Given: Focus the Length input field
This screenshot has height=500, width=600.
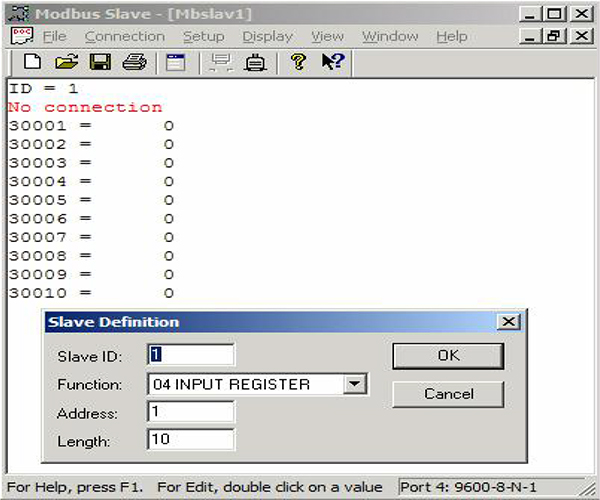Looking at the screenshot, I should (191, 439).
